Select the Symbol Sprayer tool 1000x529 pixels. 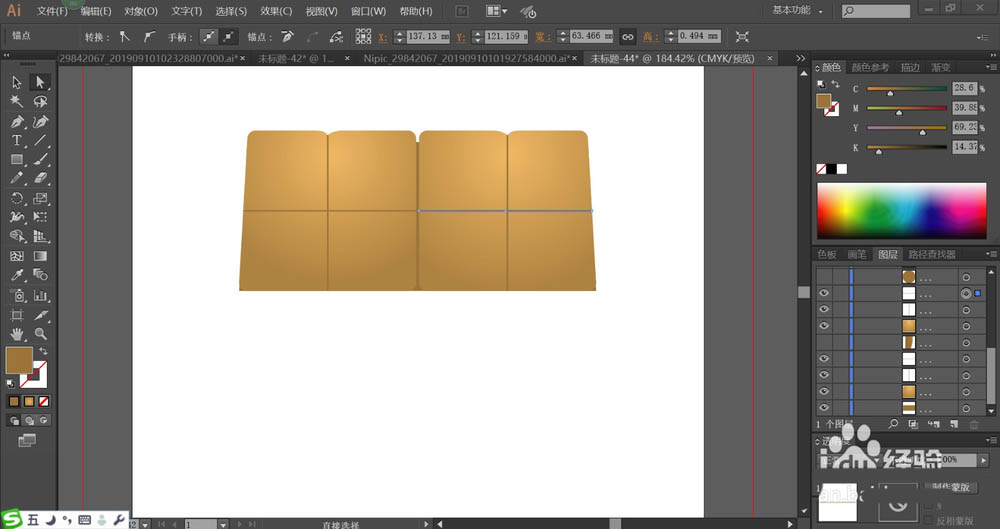[x=17, y=295]
